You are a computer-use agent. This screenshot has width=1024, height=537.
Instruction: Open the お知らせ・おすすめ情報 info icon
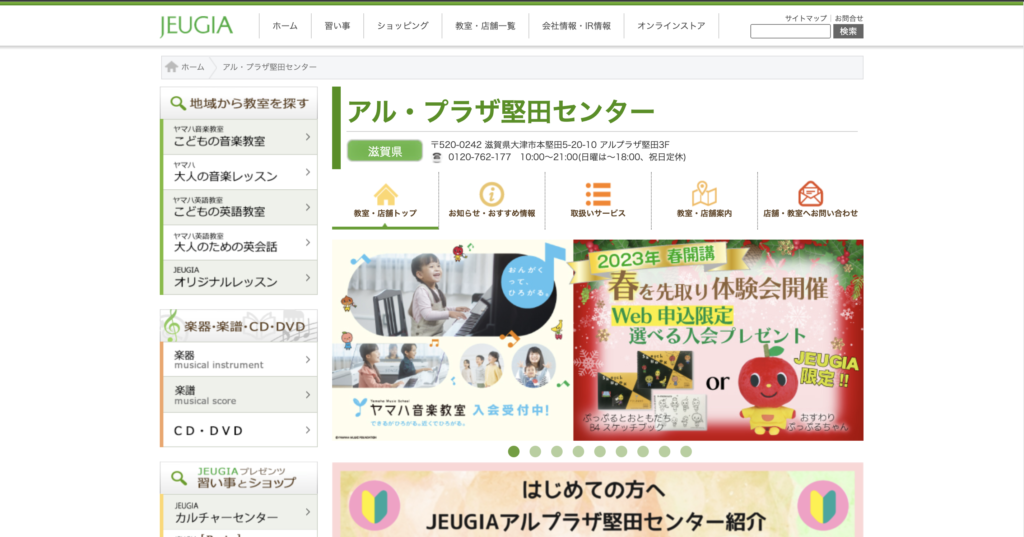tap(492, 194)
